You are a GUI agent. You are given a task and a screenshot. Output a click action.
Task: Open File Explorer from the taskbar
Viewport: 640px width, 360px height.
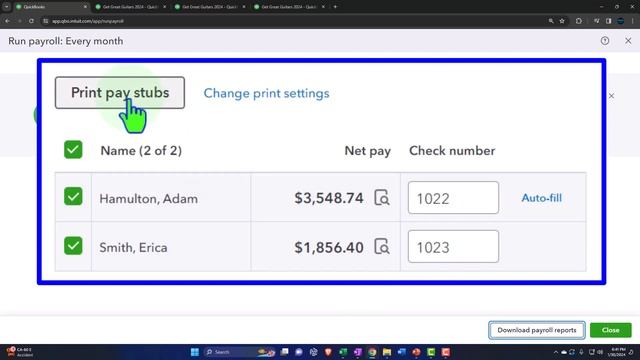pos(387,352)
